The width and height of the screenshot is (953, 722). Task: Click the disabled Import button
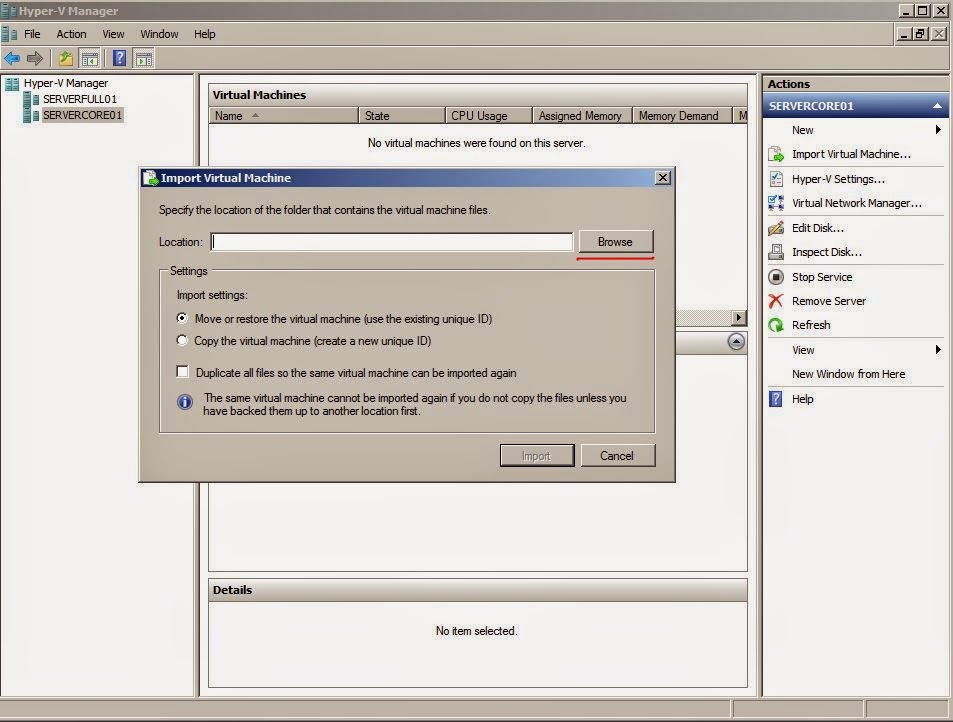pyautogui.click(x=537, y=455)
